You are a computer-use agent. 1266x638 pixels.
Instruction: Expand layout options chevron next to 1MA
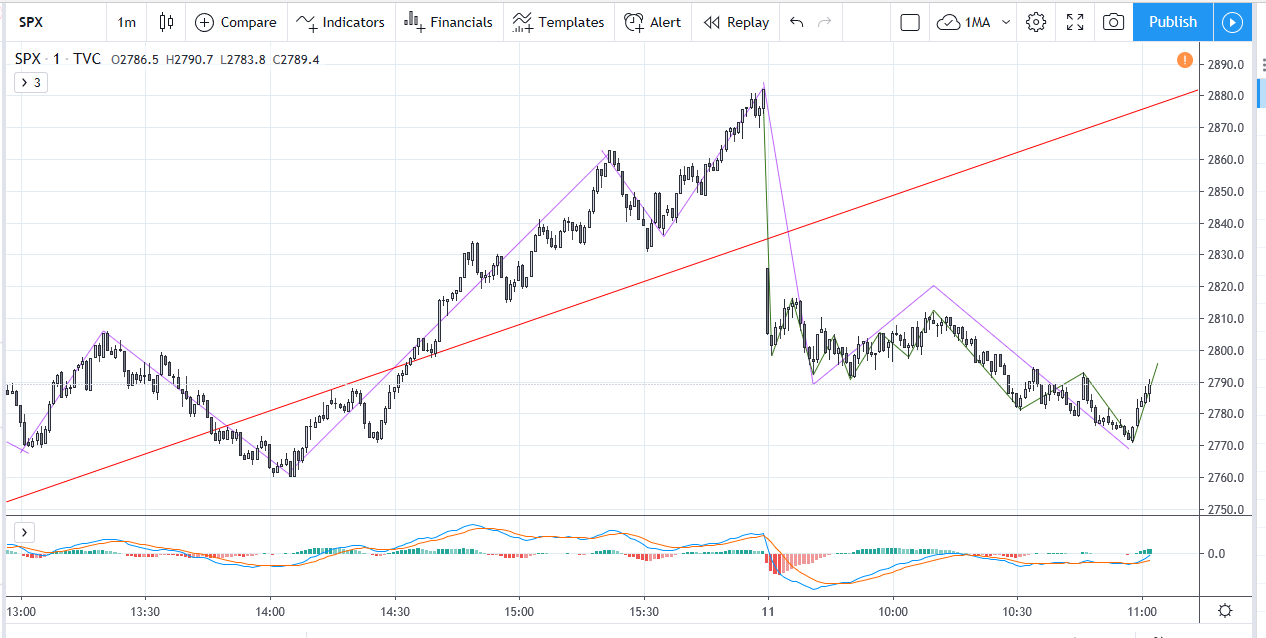(x=1006, y=22)
